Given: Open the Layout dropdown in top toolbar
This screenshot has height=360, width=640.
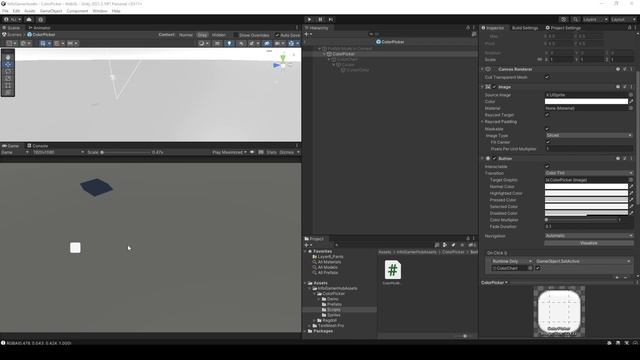Looking at the screenshot, I should (623, 19).
